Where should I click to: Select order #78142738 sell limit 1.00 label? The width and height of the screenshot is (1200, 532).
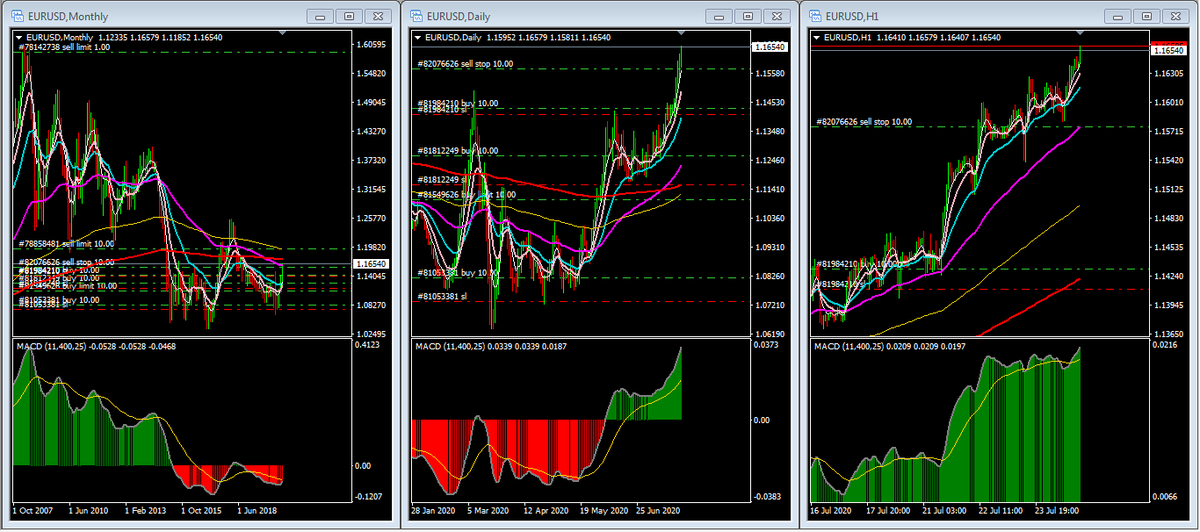pos(66,48)
